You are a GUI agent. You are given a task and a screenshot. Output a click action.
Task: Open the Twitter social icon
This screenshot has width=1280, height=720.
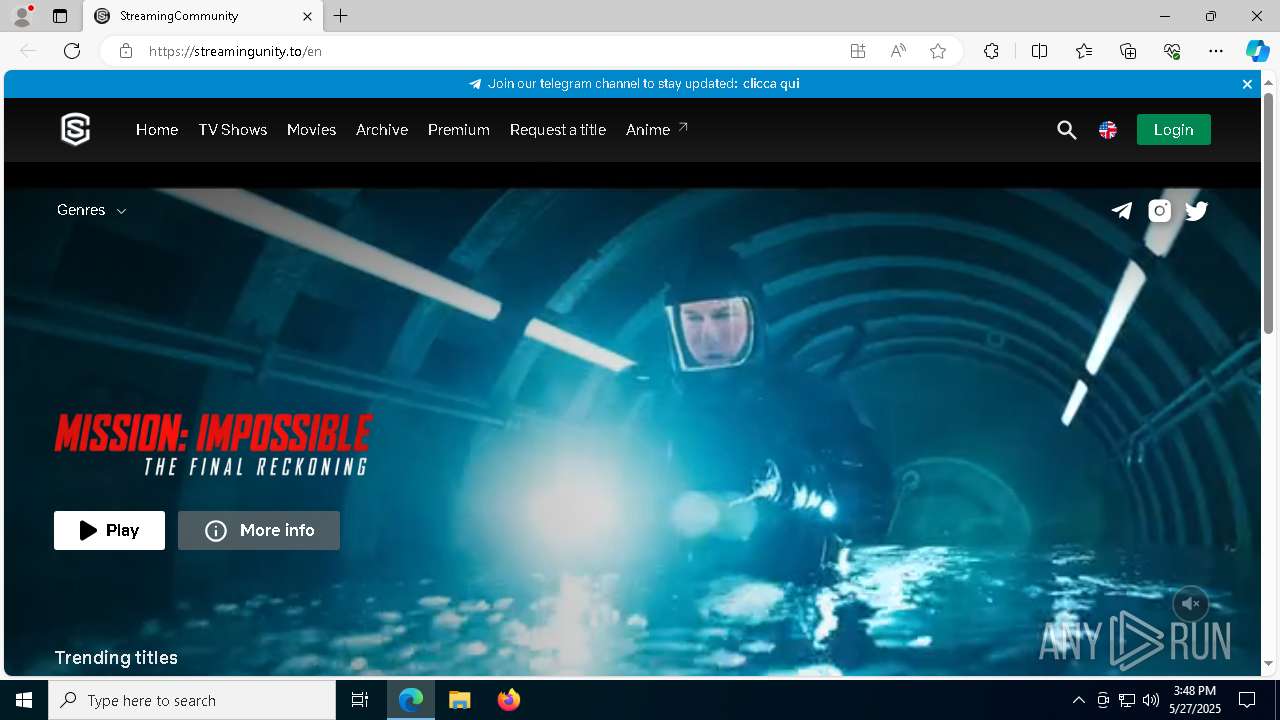coord(1197,210)
